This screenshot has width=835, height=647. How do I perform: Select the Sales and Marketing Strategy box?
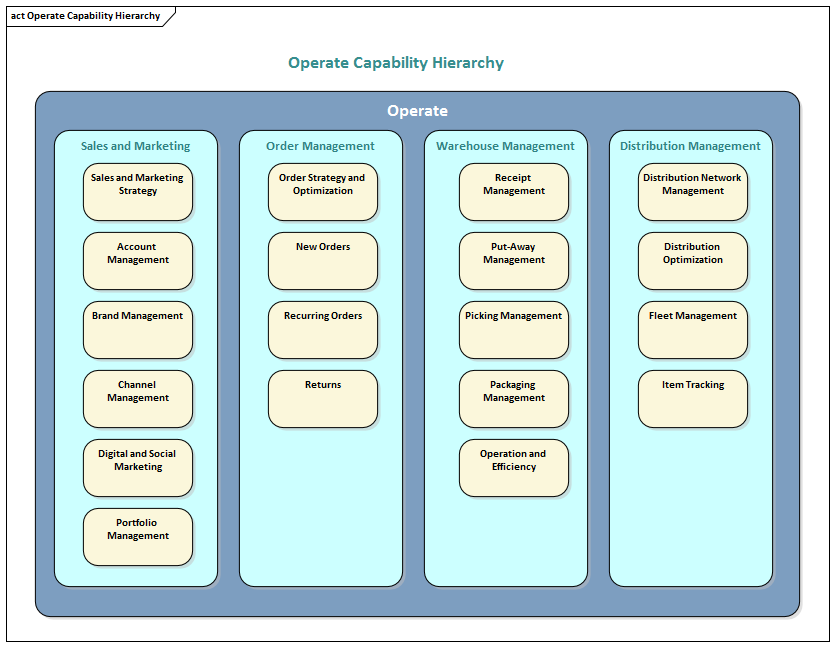point(138,192)
